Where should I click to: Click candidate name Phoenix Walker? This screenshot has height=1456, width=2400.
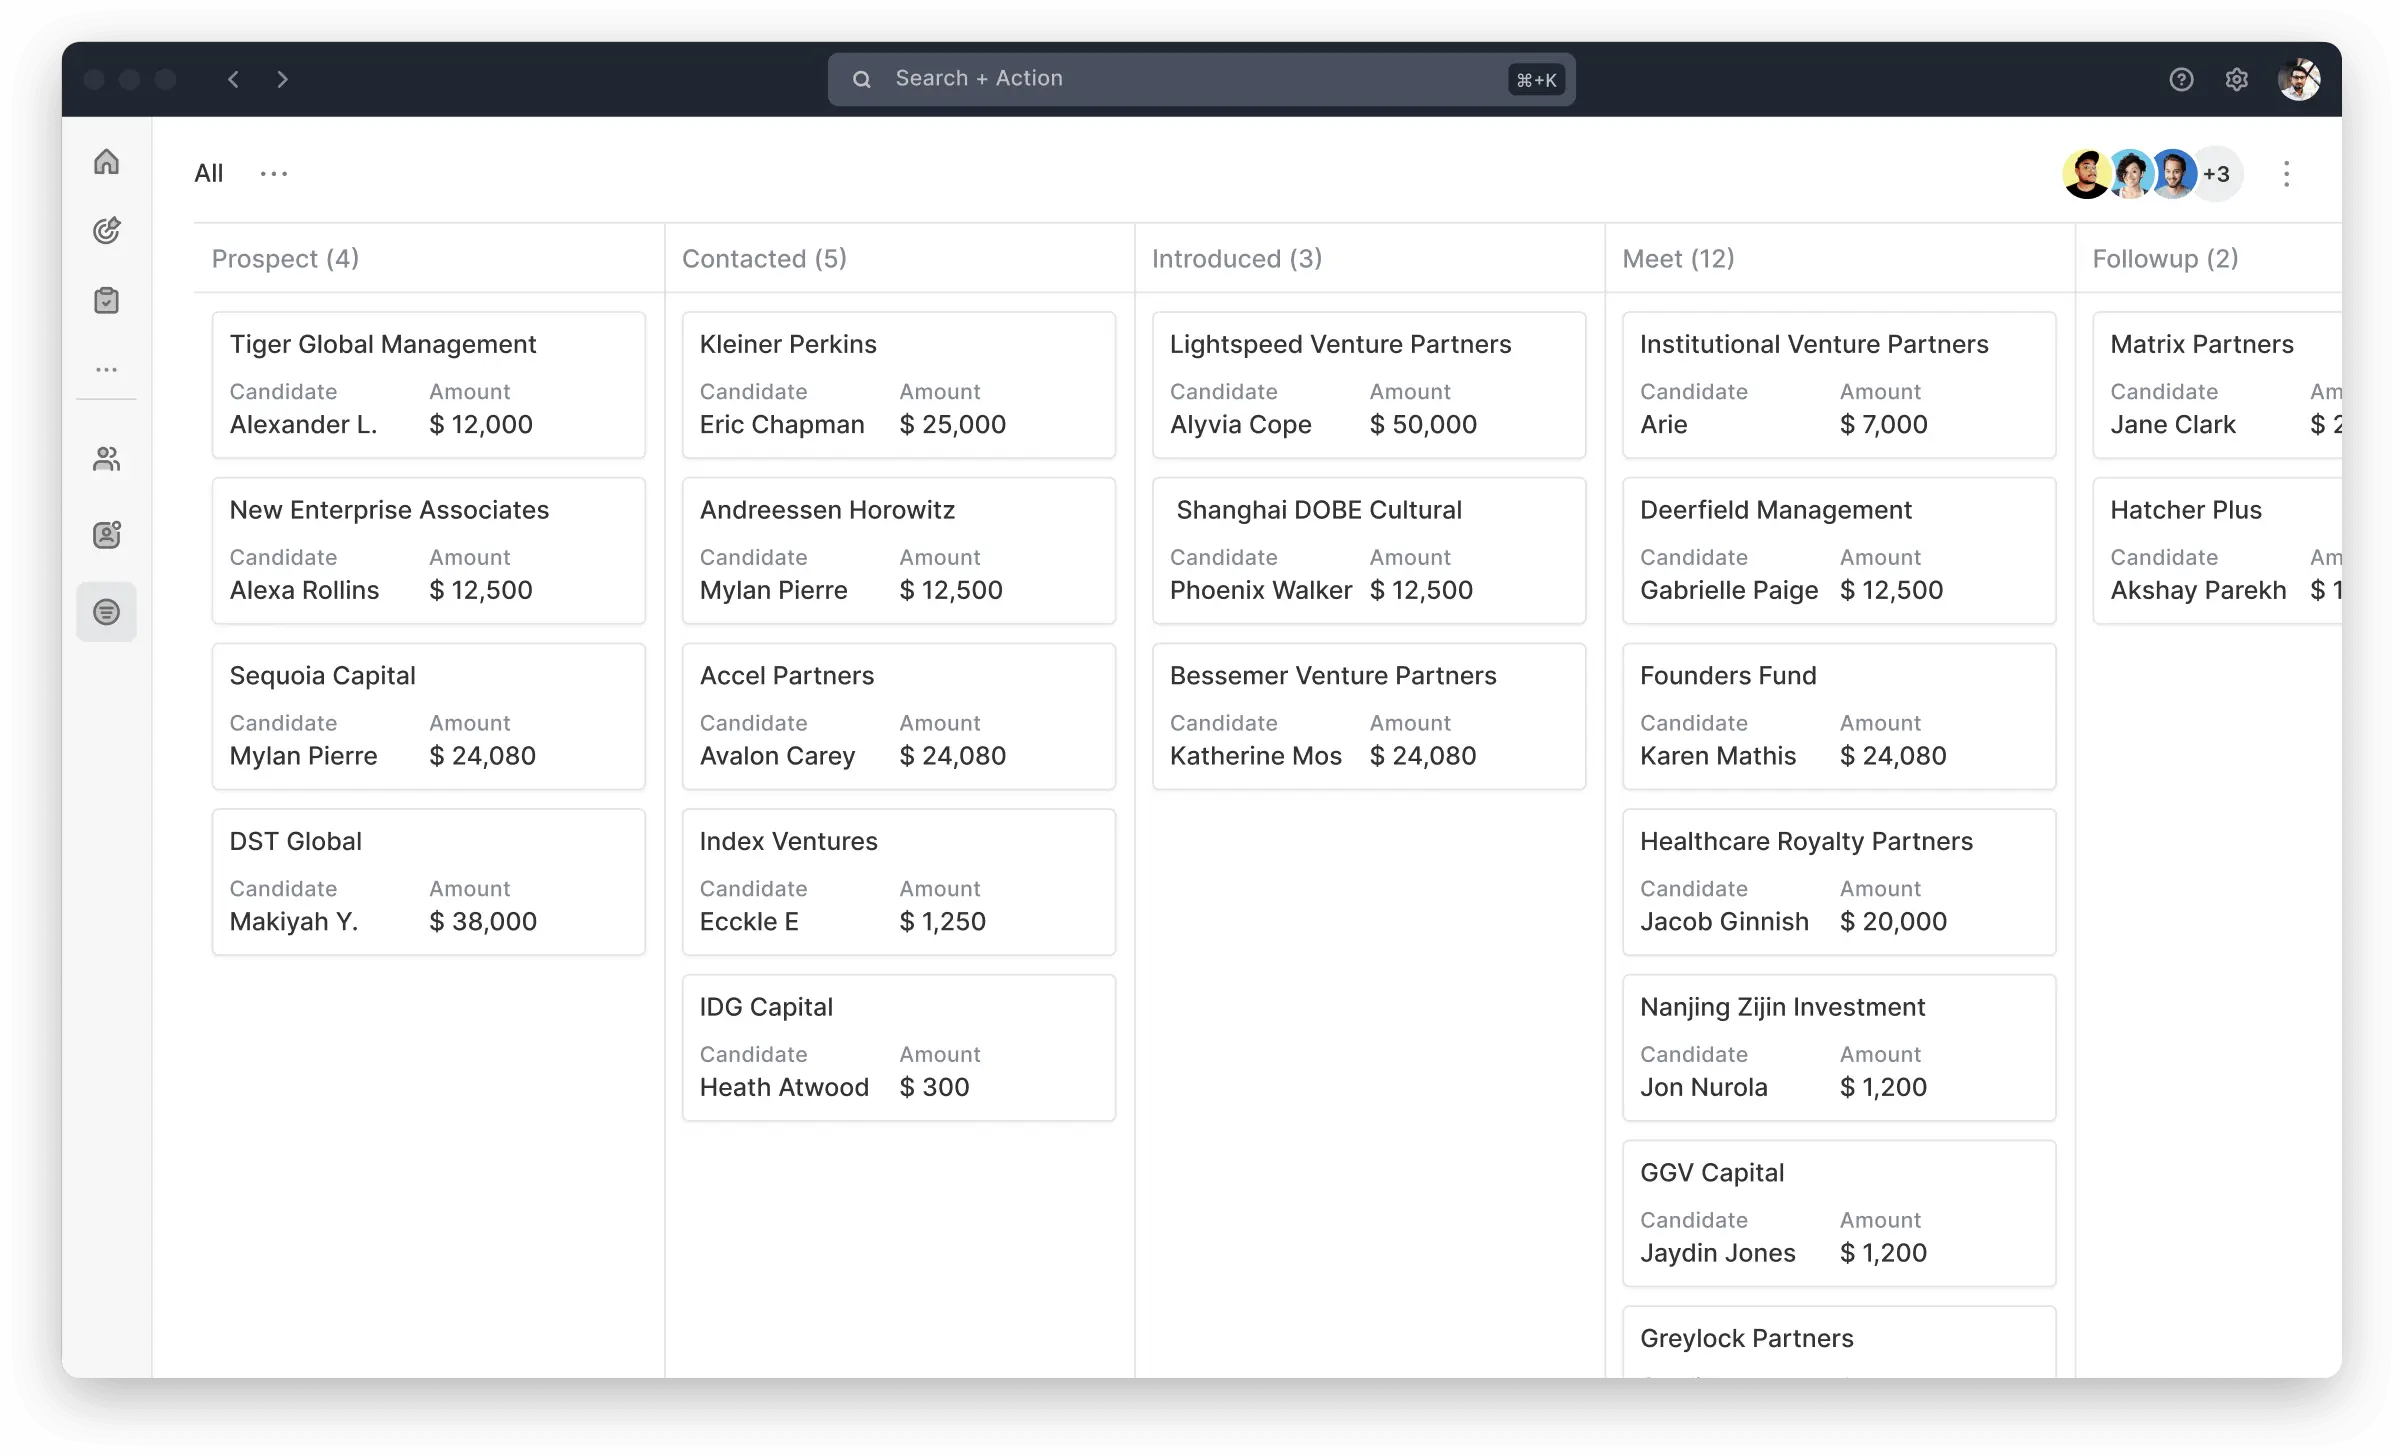[x=1261, y=591]
